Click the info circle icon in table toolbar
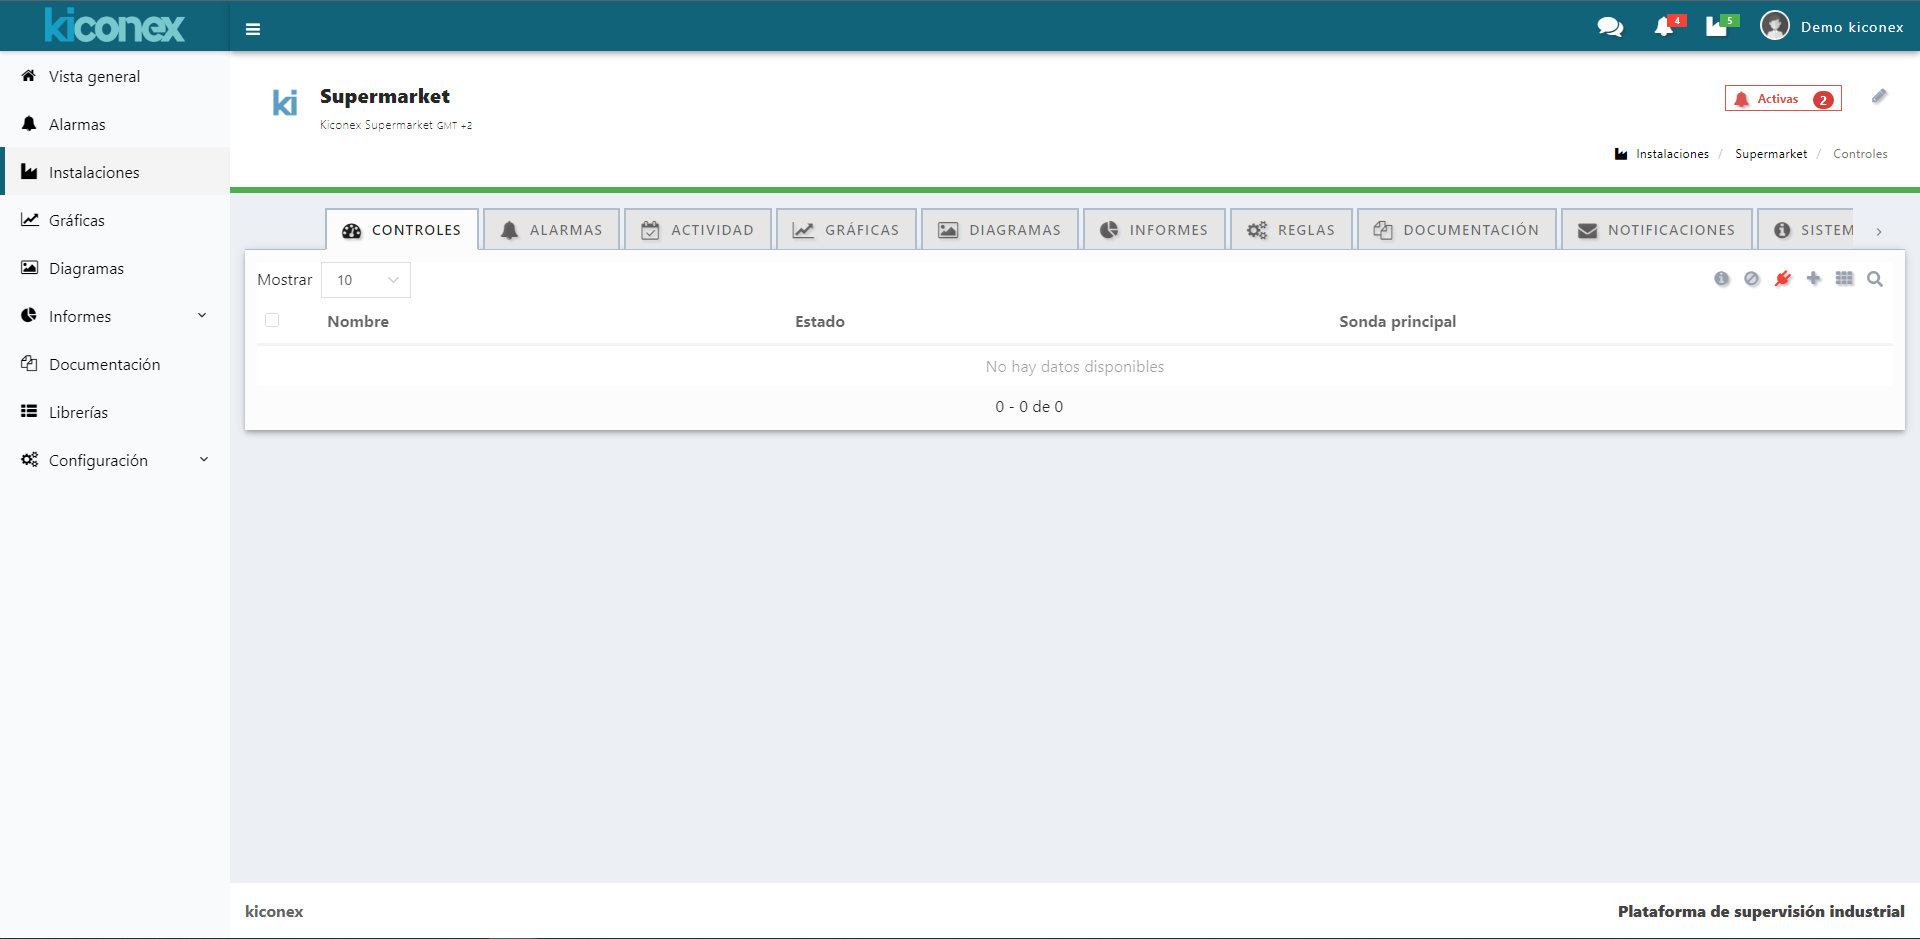This screenshot has height=939, width=1920. click(1721, 279)
